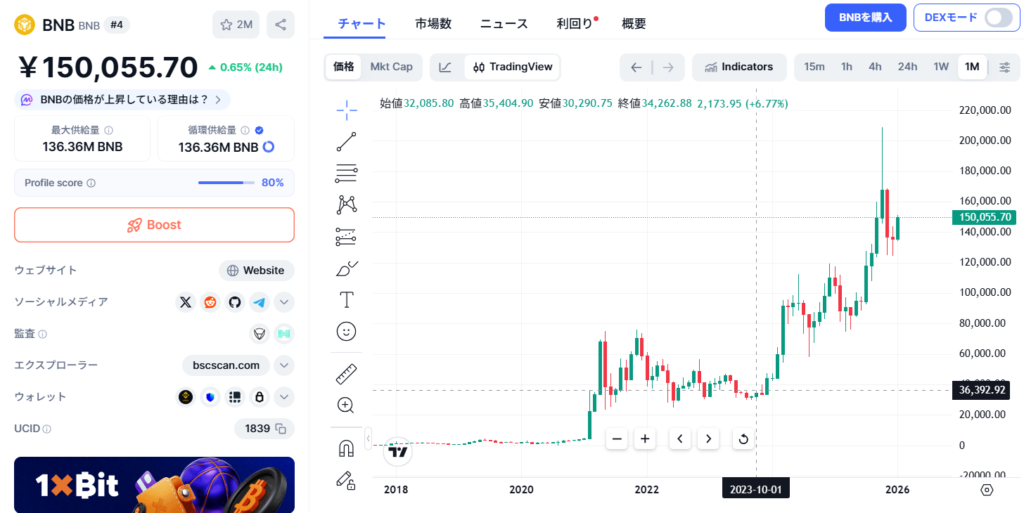
Task: Click the BNBを購入 button
Action: point(865,18)
